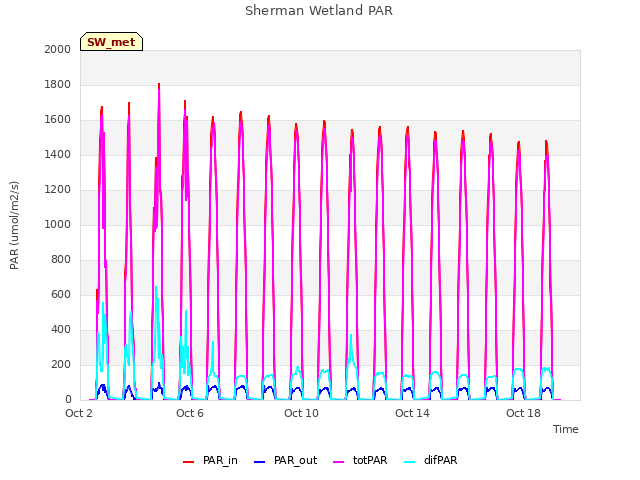Click the chart title Sherman Wetland PAR

coord(319,10)
